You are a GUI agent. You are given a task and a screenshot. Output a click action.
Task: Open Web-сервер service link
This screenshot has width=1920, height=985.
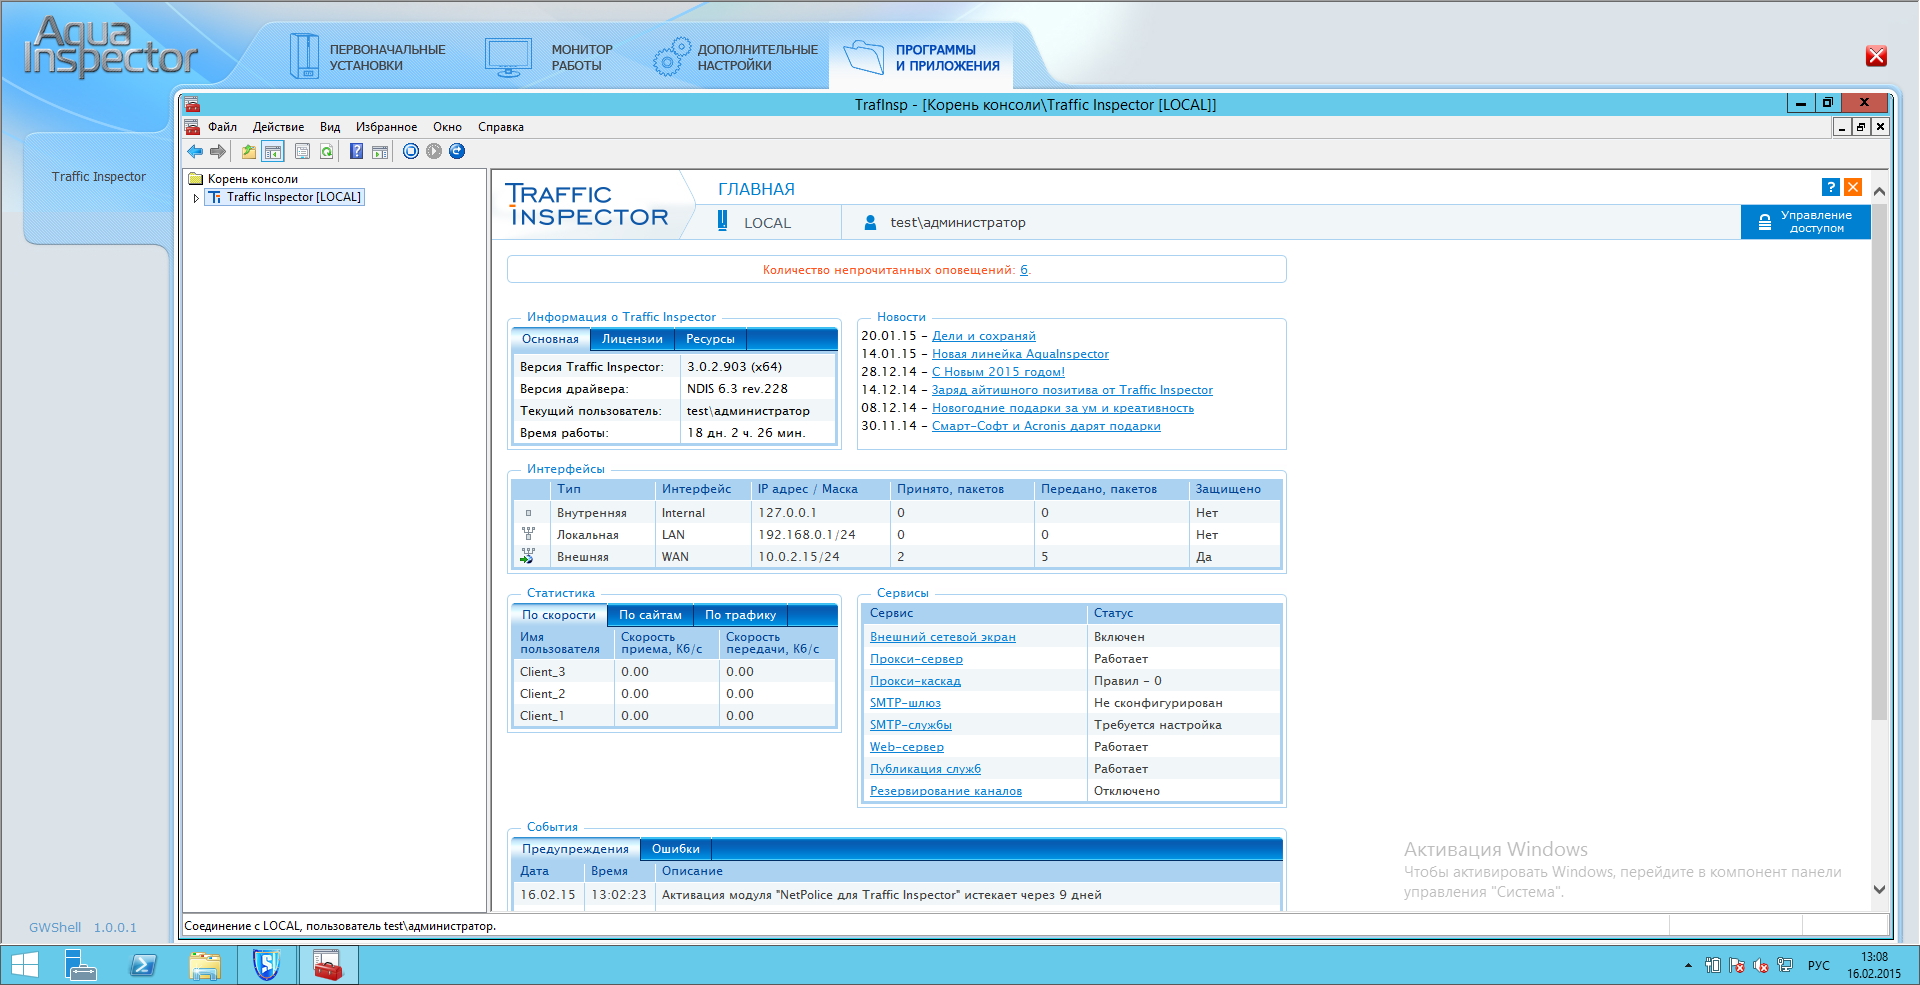(x=907, y=747)
